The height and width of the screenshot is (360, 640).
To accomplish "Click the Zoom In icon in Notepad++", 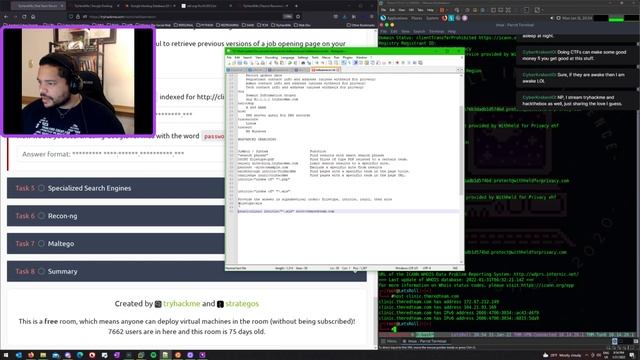I will coord(317,63).
